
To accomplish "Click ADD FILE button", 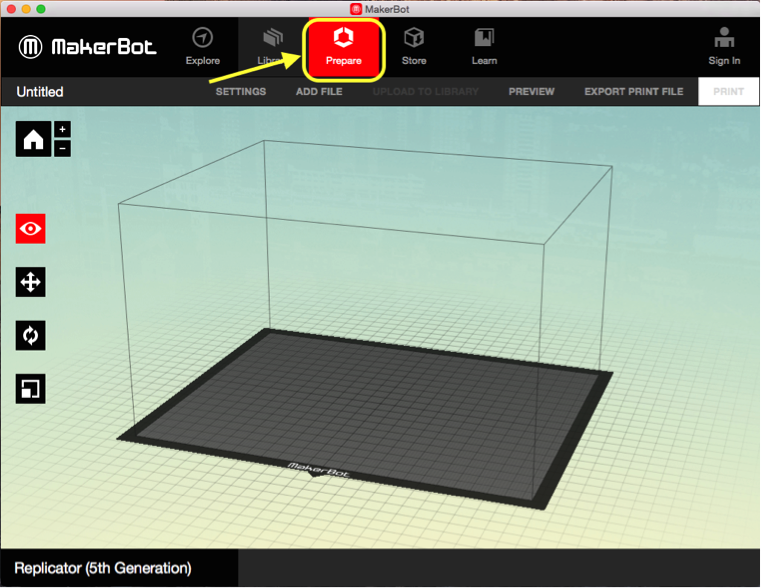I will click(319, 92).
